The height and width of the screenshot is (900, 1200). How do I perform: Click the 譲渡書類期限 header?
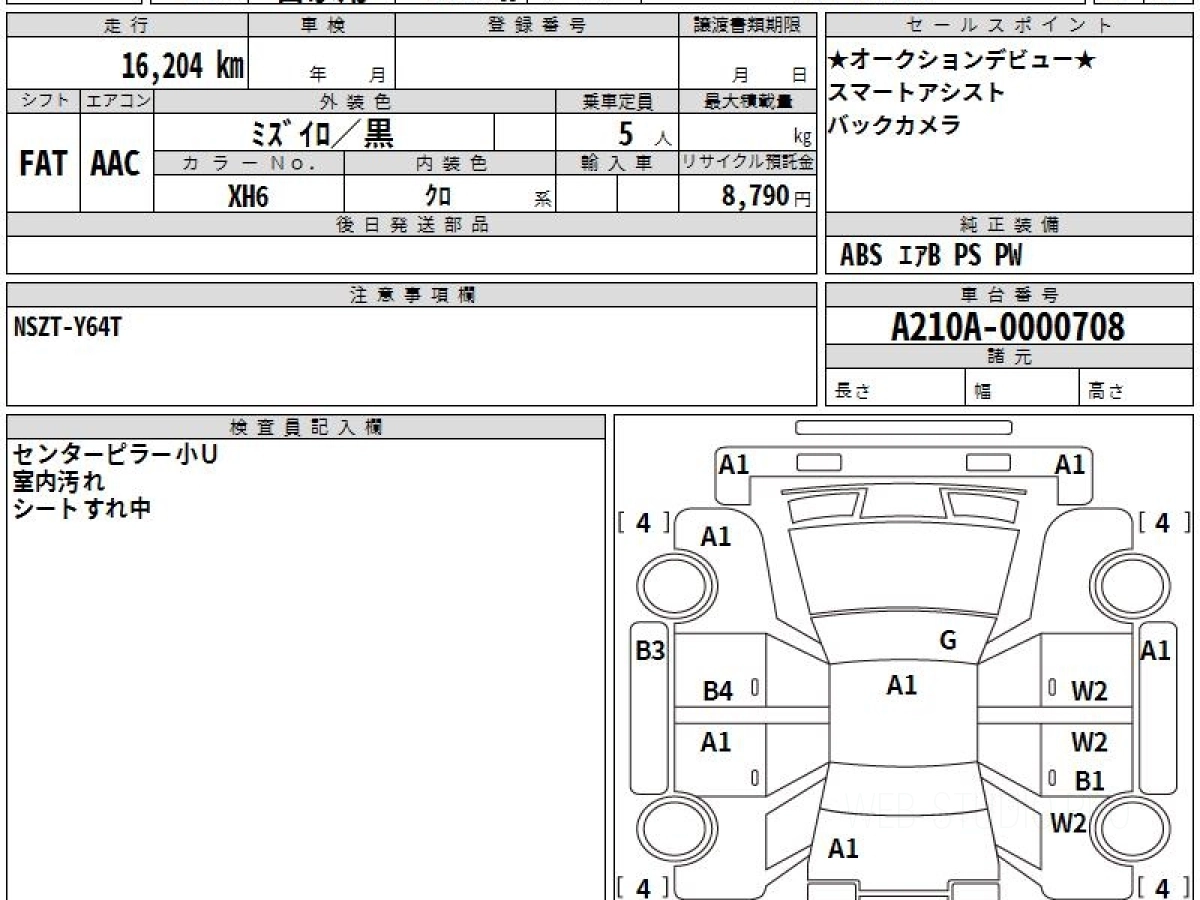(748, 26)
